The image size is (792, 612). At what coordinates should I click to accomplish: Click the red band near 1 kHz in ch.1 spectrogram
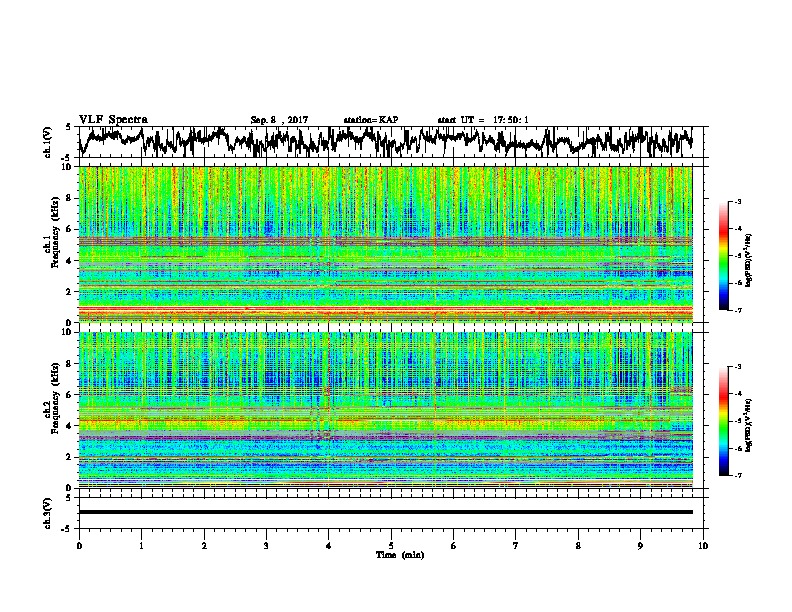pyautogui.click(x=385, y=309)
